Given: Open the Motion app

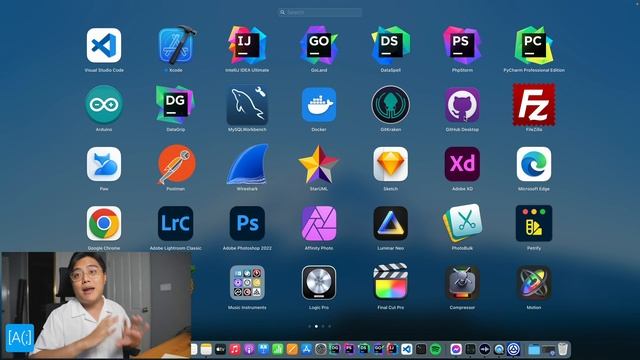Looking at the screenshot, I should click(x=534, y=282).
